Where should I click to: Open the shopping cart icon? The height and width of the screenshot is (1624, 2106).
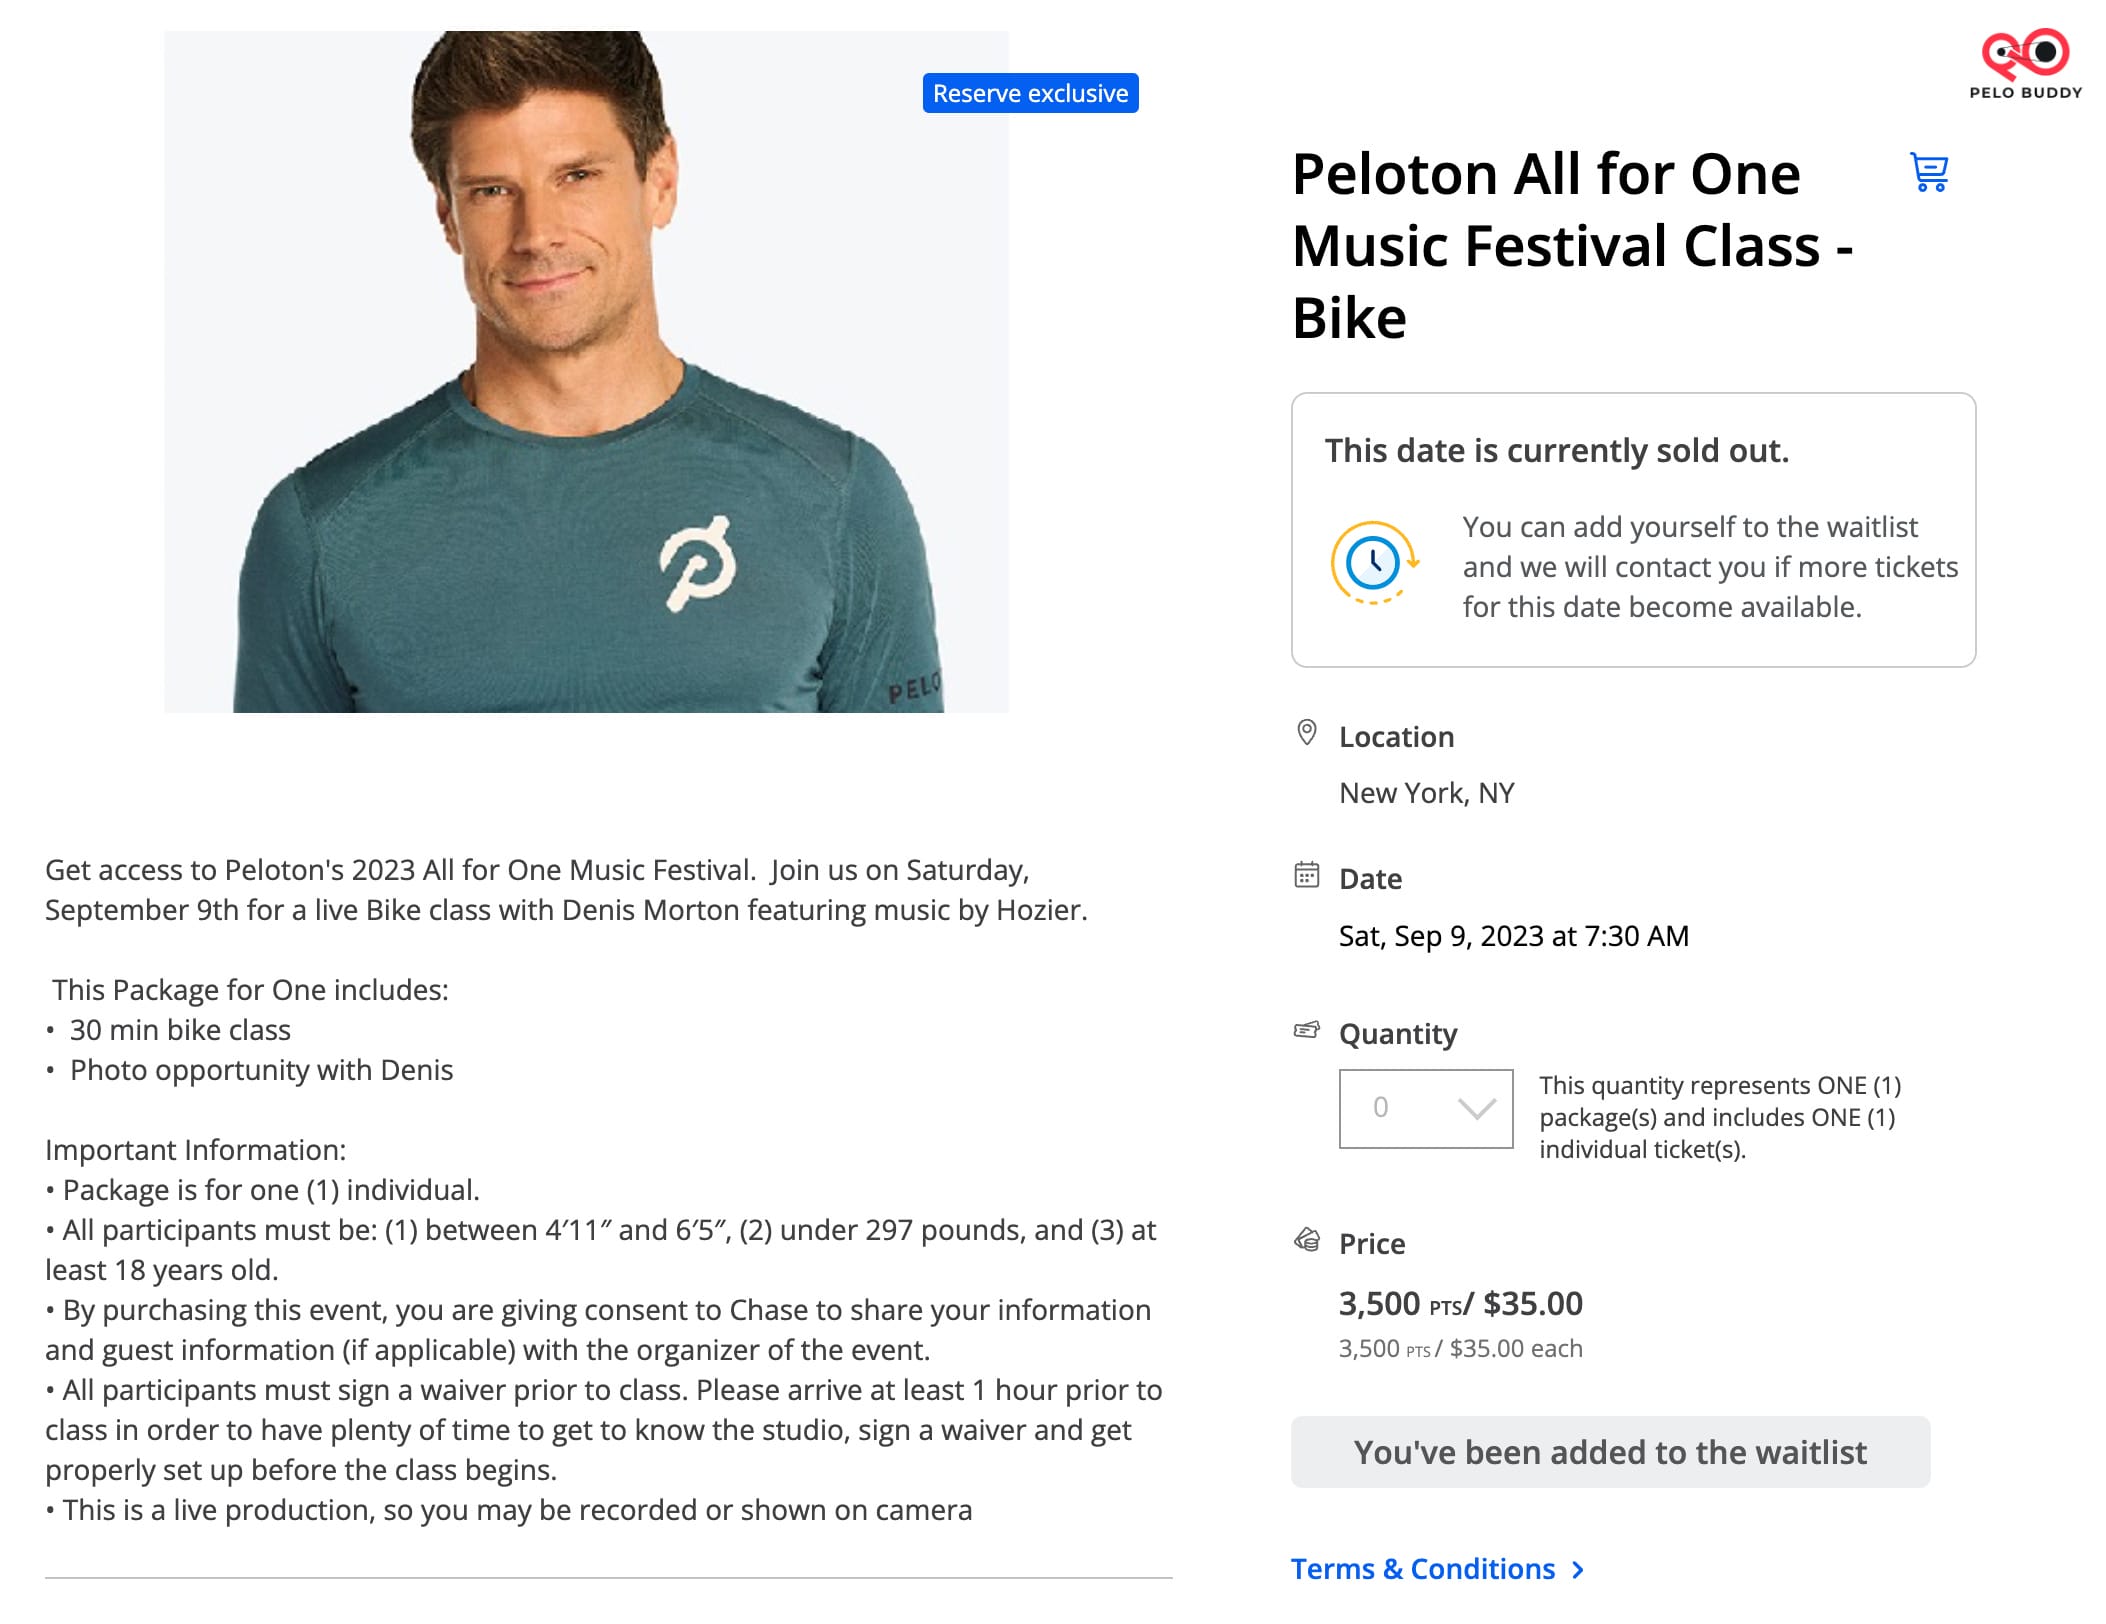(1928, 173)
